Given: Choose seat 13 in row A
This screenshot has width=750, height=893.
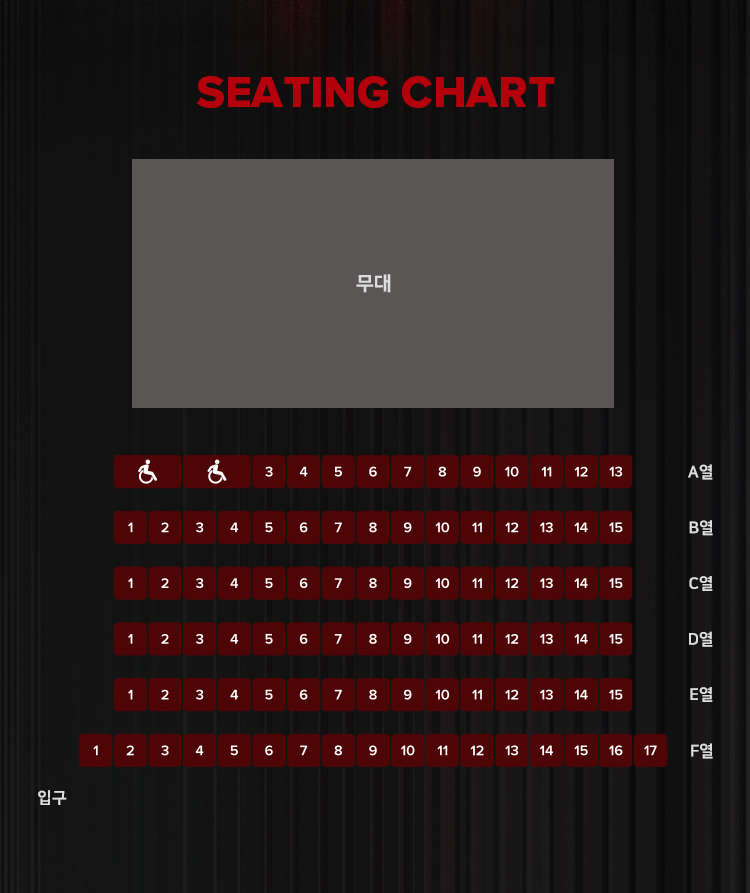Looking at the screenshot, I should (x=616, y=472).
